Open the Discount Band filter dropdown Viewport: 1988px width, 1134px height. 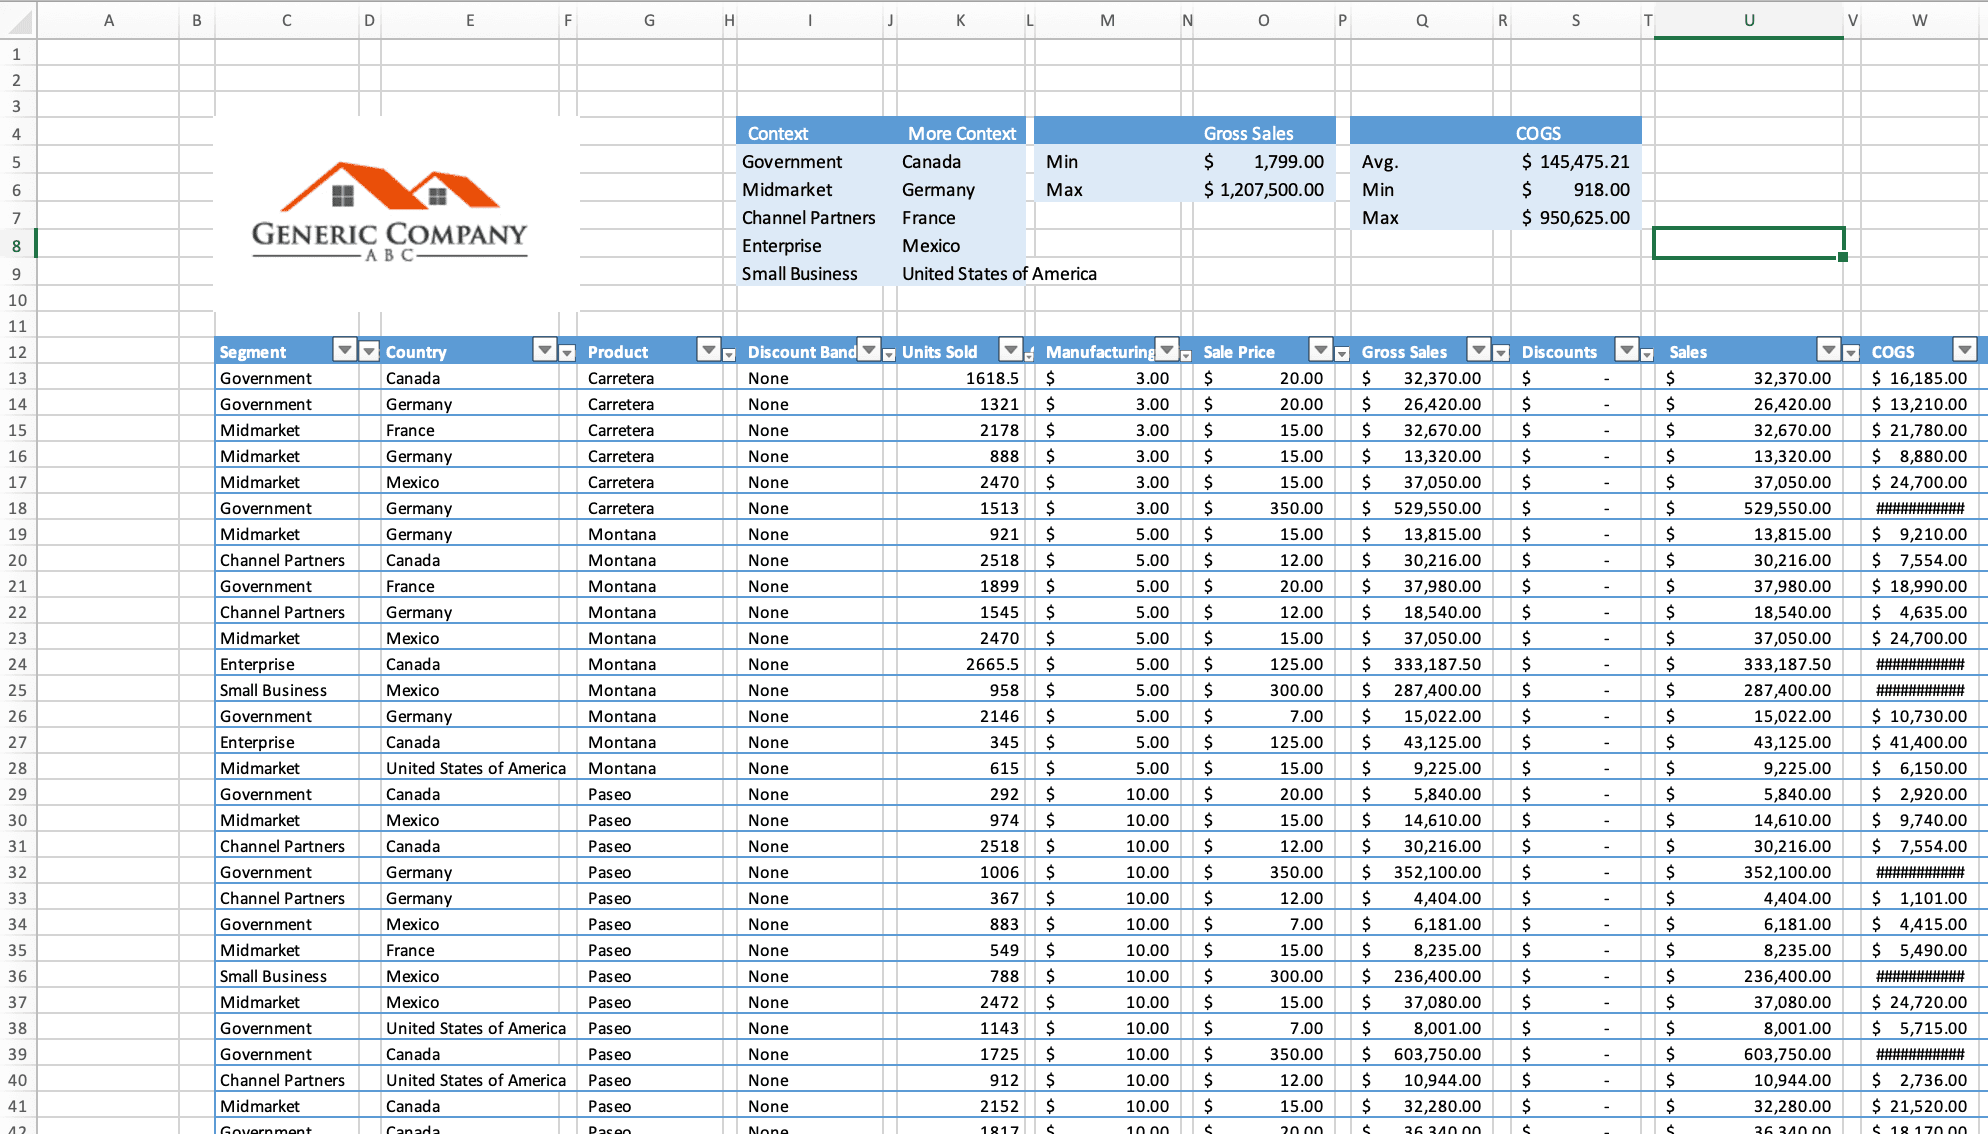pyautogui.click(x=869, y=350)
